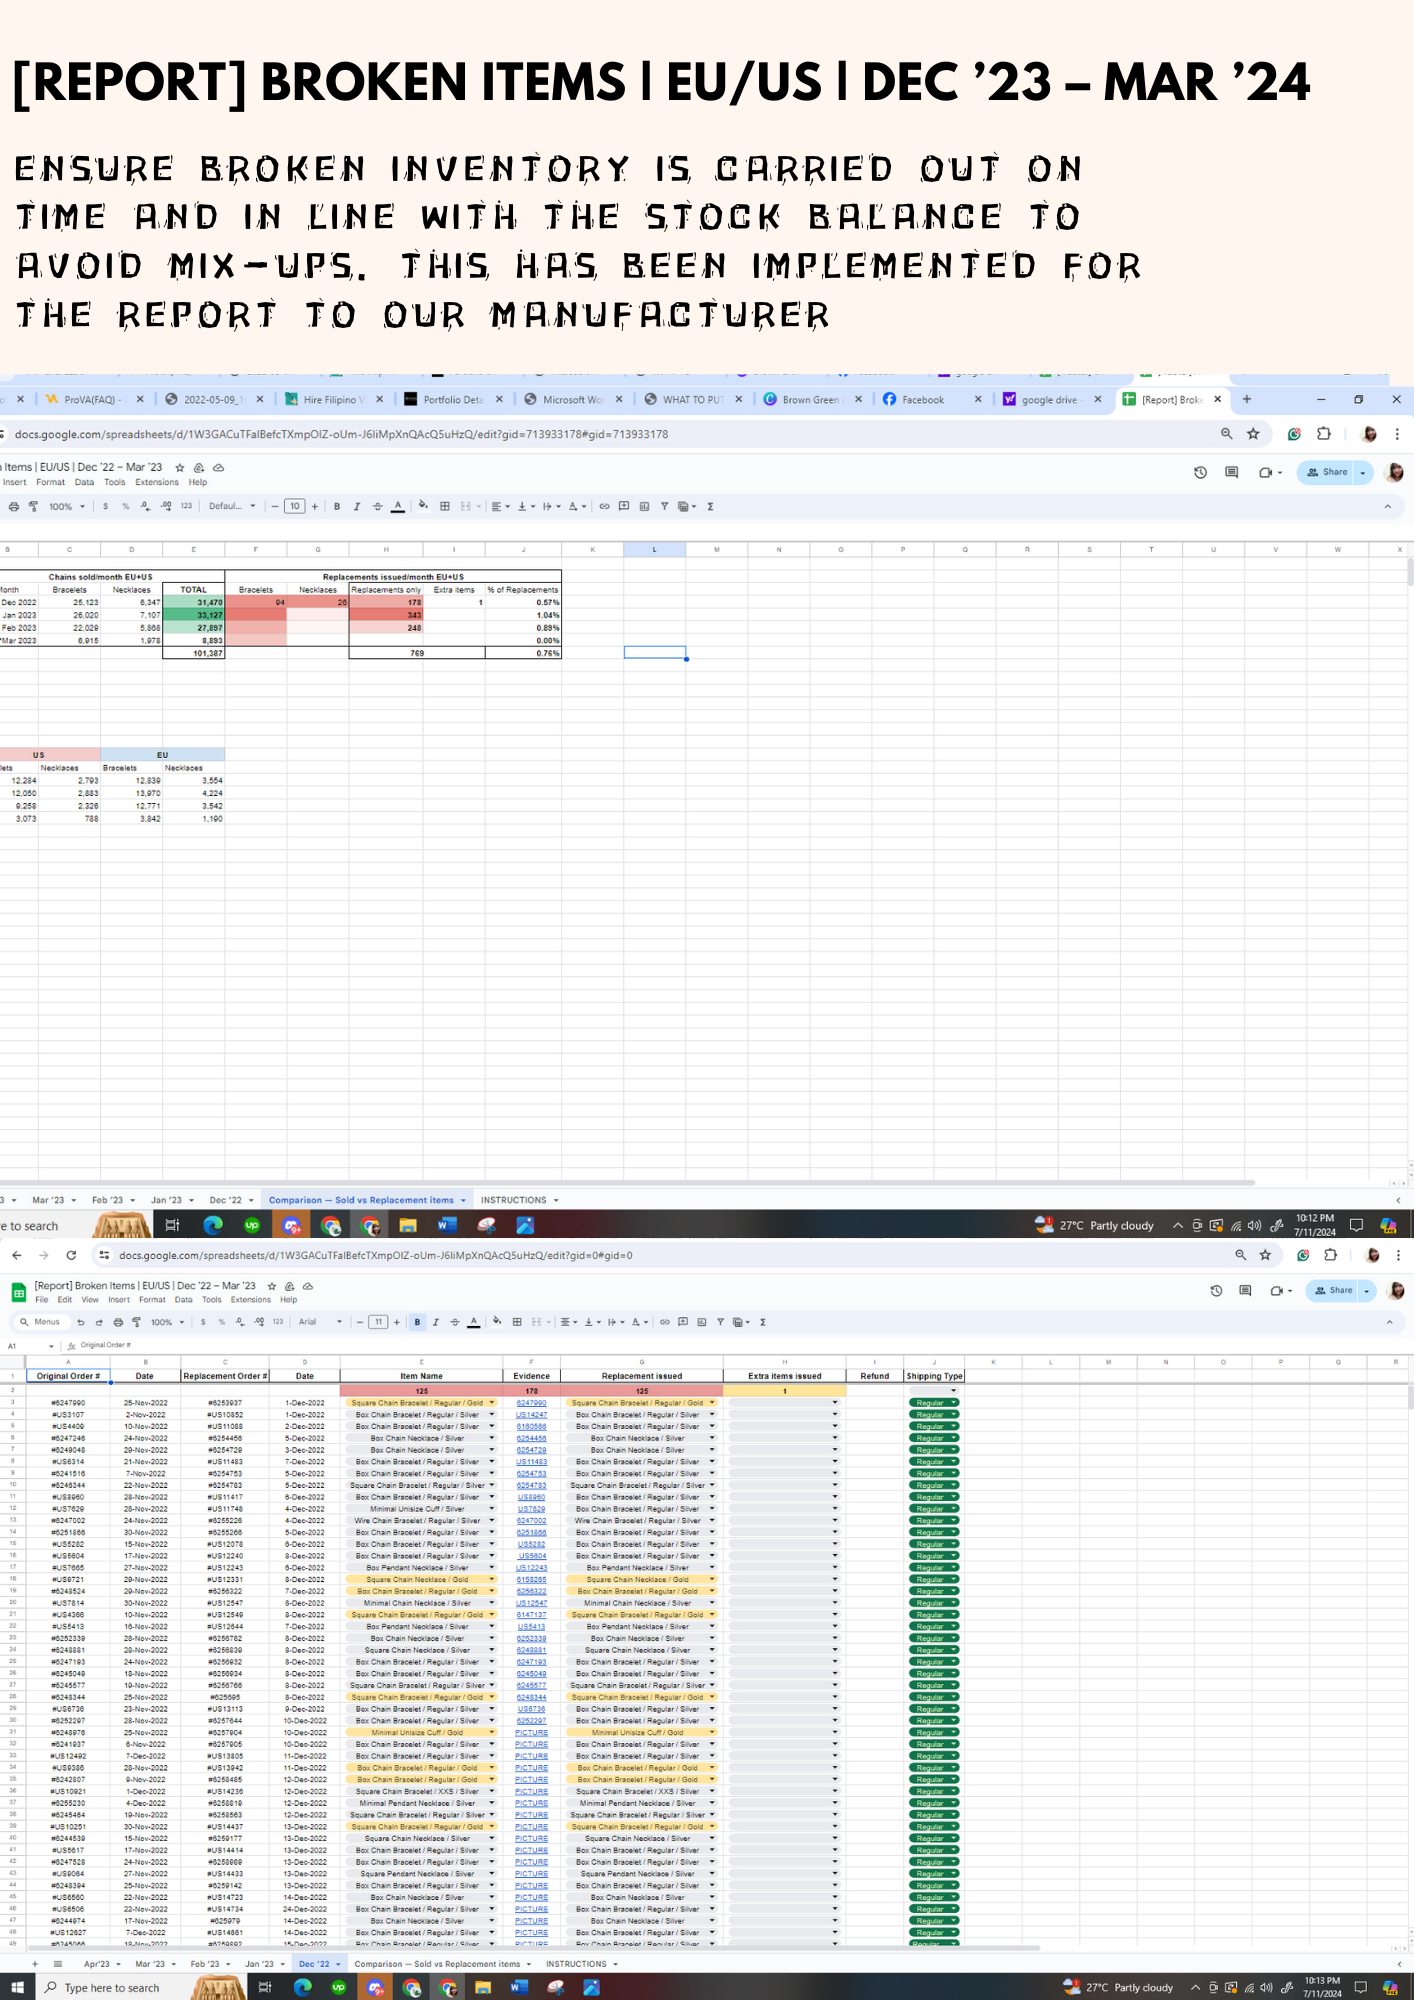Click Insert link in the lower Sheets toolbar
Viewport: 1414px width, 2000px height.
[664, 1322]
